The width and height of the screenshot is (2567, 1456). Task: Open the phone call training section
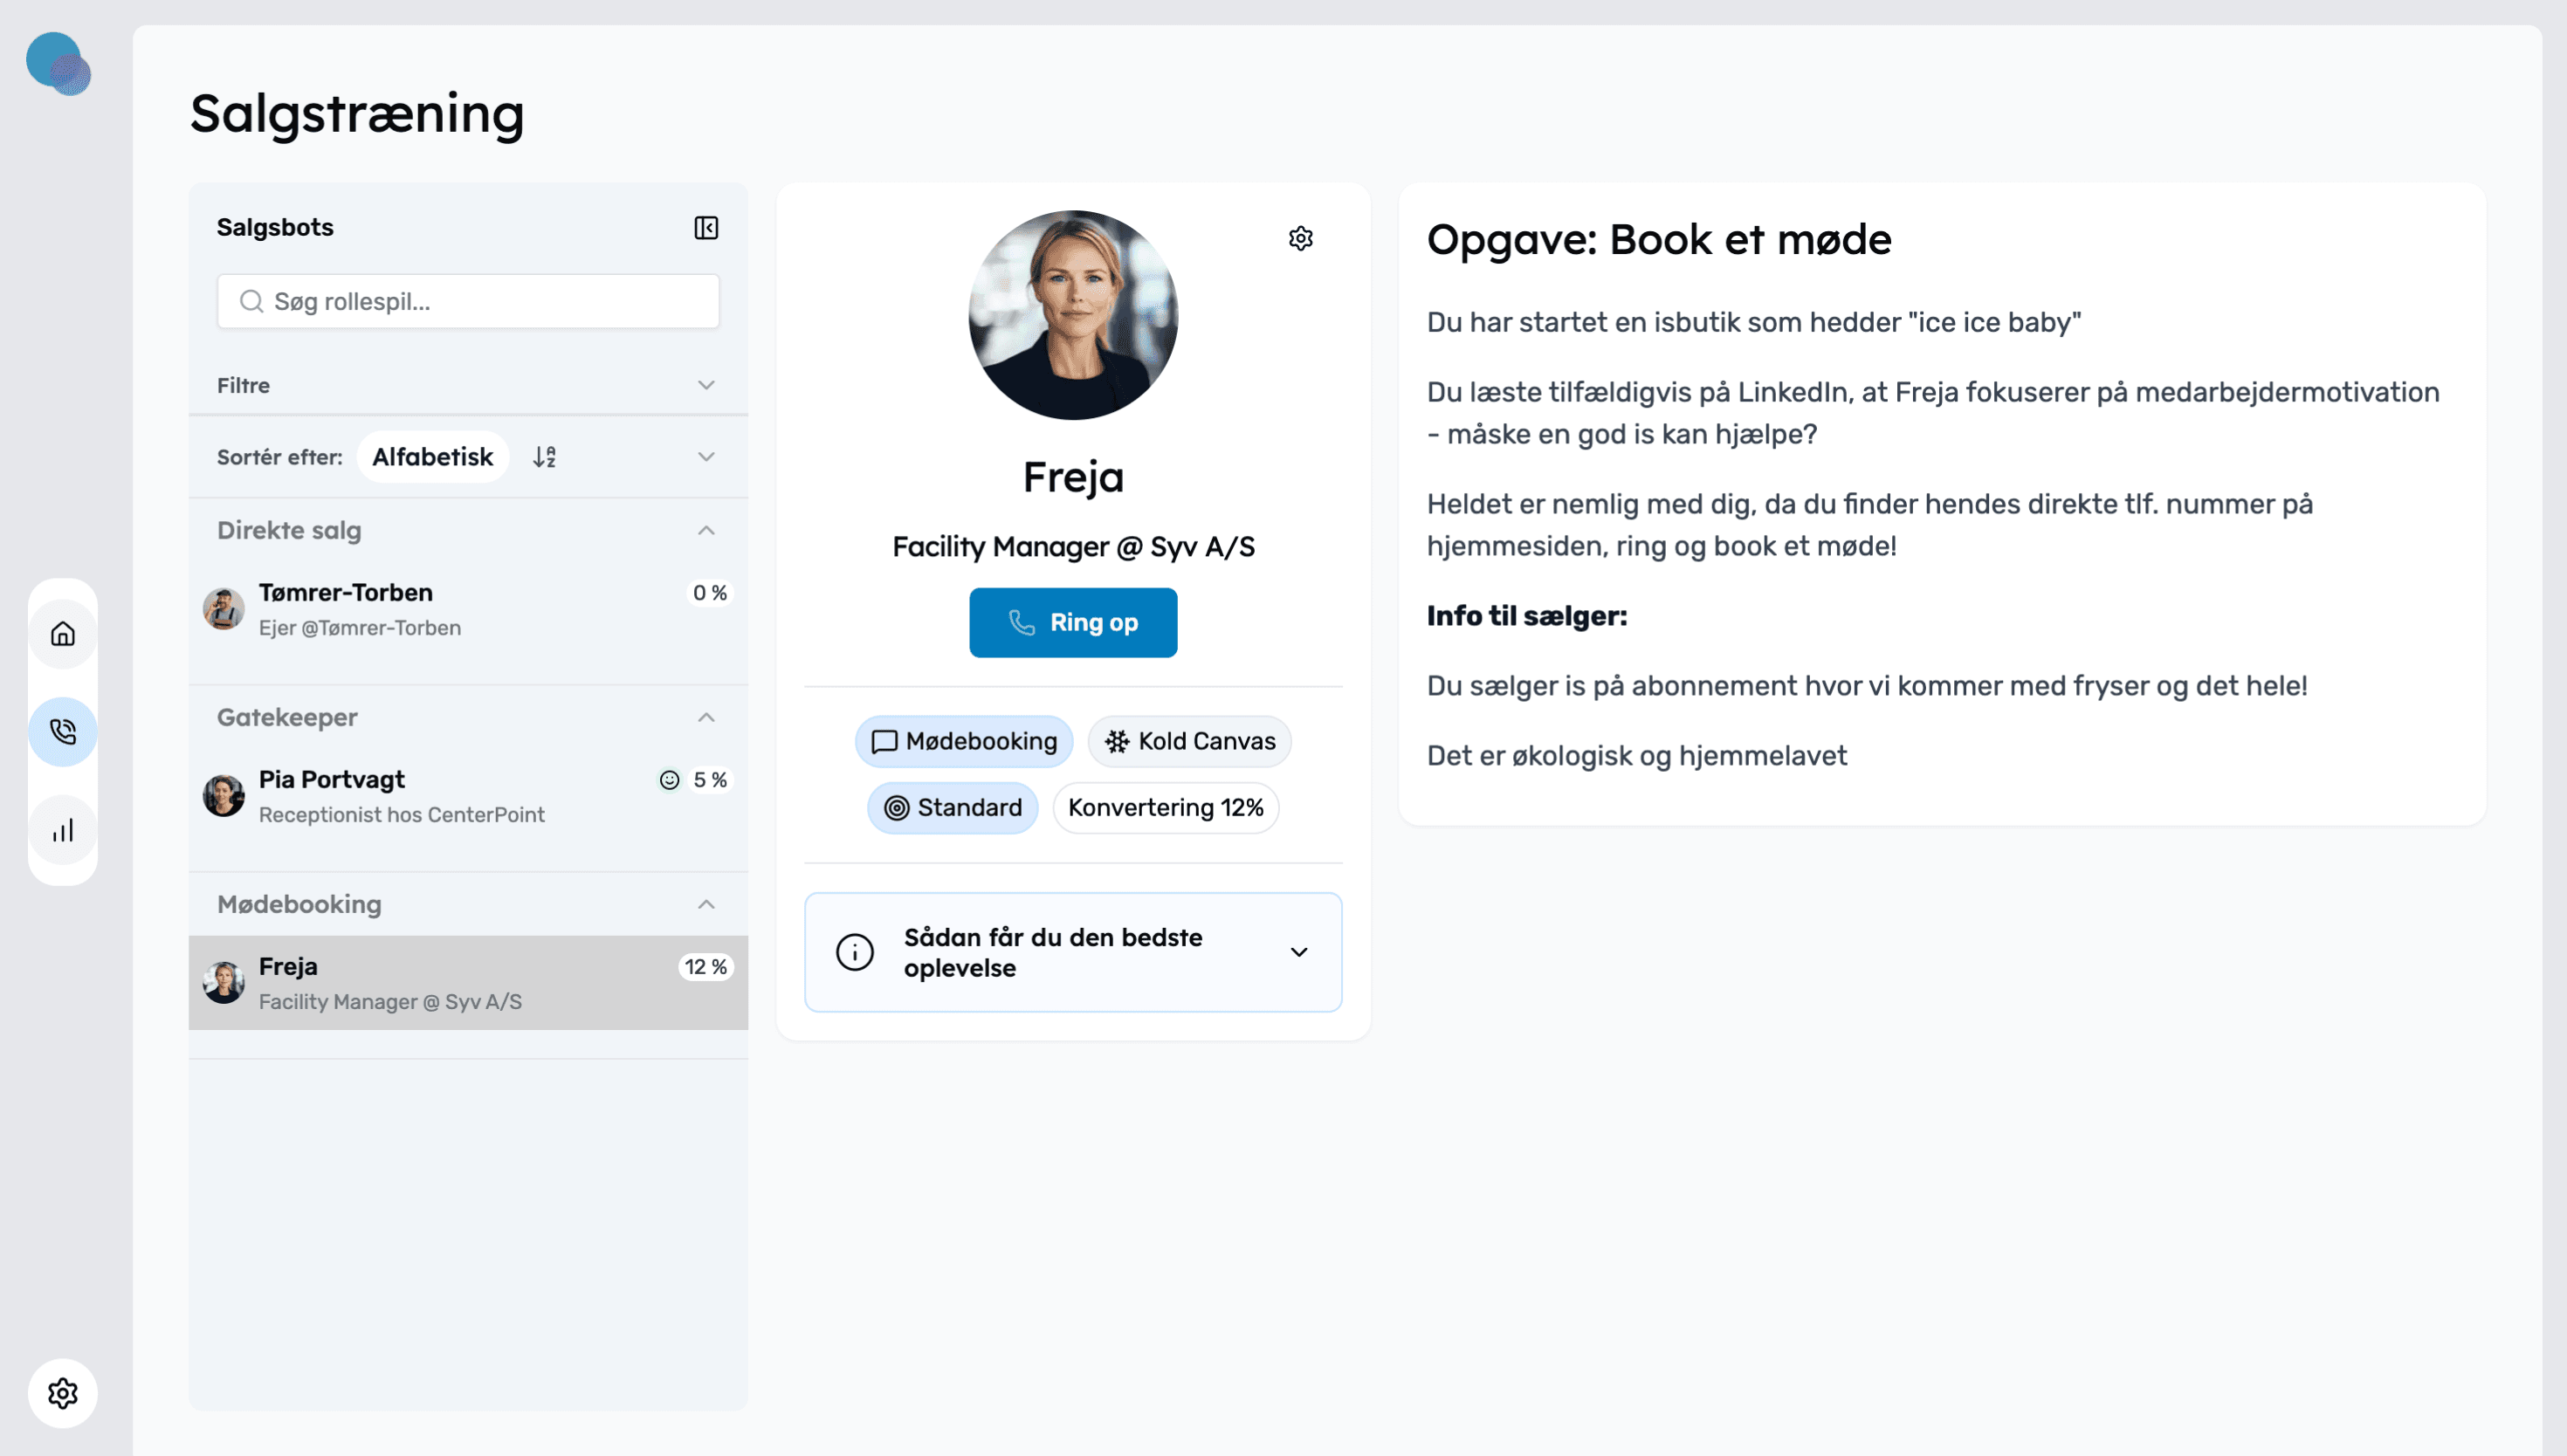(x=63, y=732)
